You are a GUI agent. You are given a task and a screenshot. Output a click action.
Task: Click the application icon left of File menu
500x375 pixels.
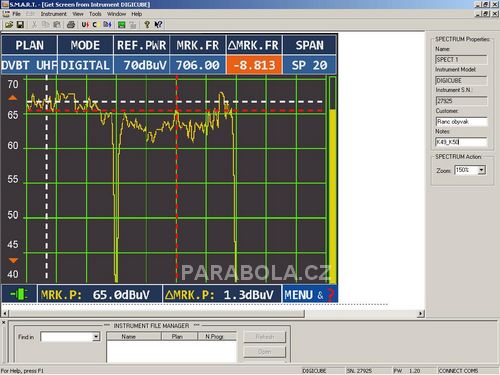point(6,14)
